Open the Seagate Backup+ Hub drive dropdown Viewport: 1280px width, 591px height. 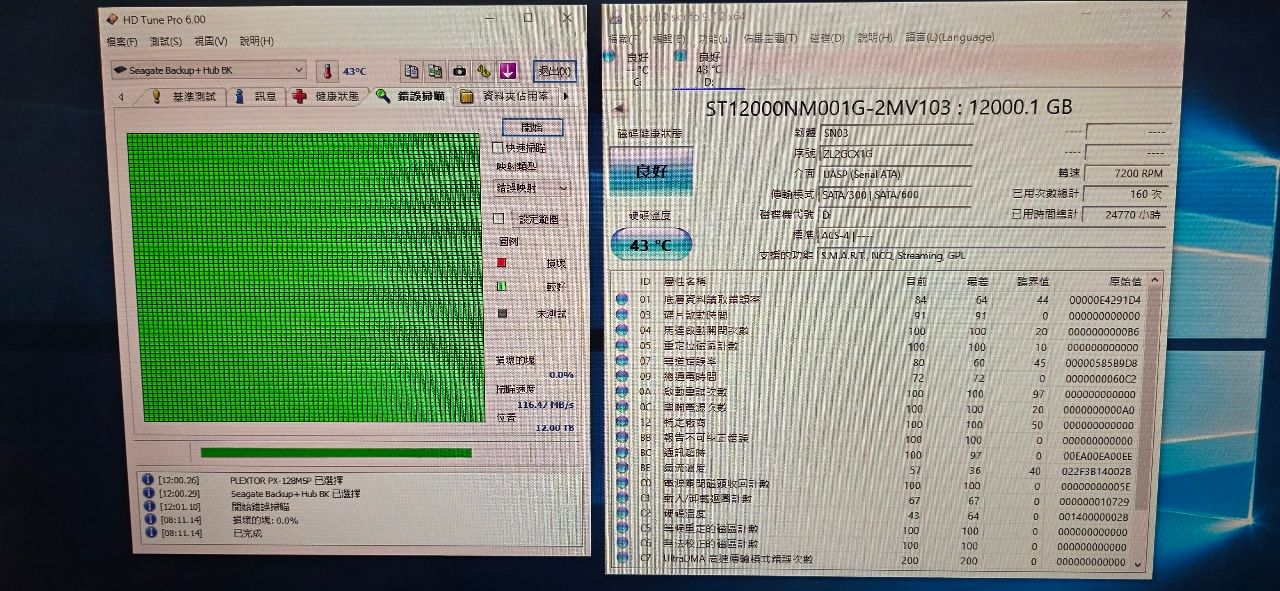(x=208, y=70)
